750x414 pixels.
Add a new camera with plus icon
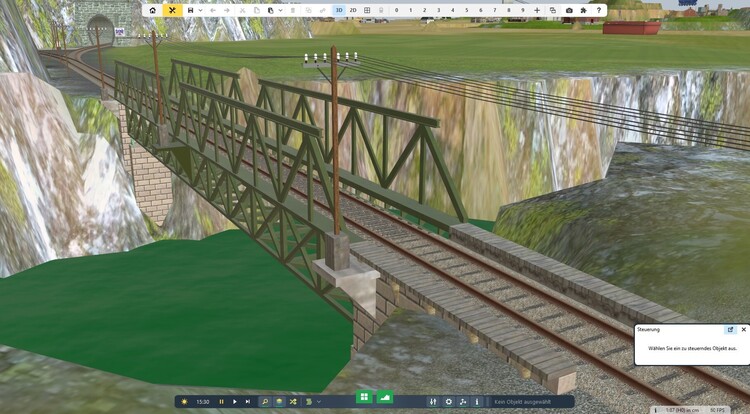point(537,10)
